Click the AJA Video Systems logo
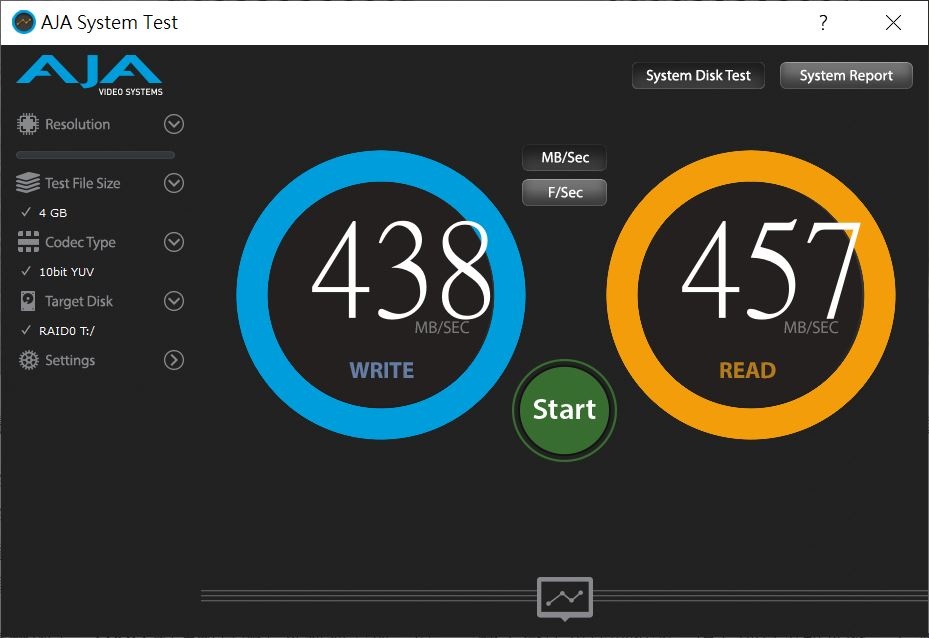The width and height of the screenshot is (929, 638). [89, 75]
